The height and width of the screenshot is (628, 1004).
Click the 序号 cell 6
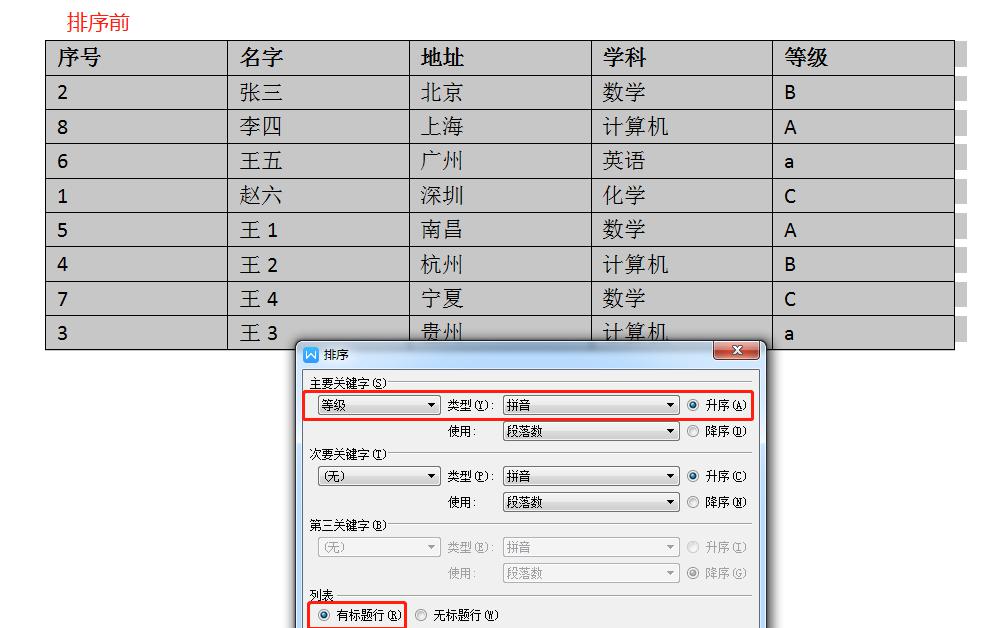136,161
